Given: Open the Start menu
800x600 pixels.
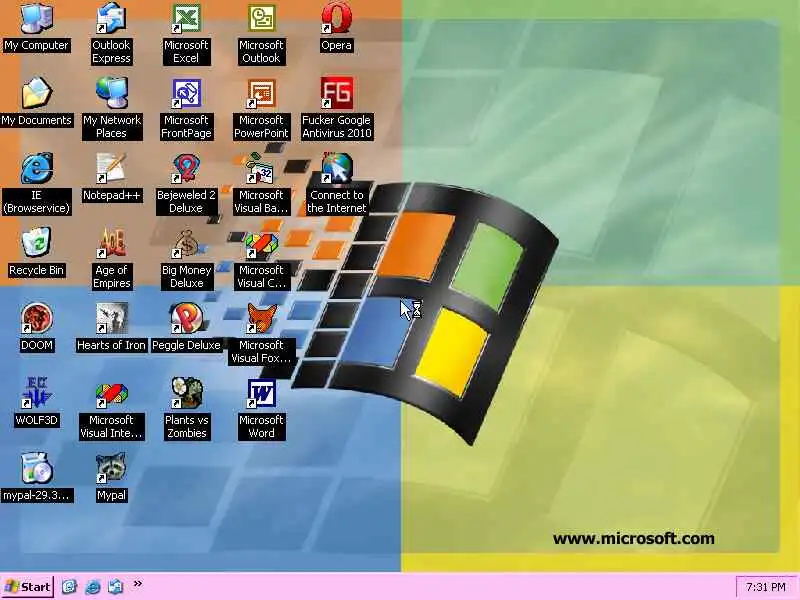Looking at the screenshot, I should point(28,587).
